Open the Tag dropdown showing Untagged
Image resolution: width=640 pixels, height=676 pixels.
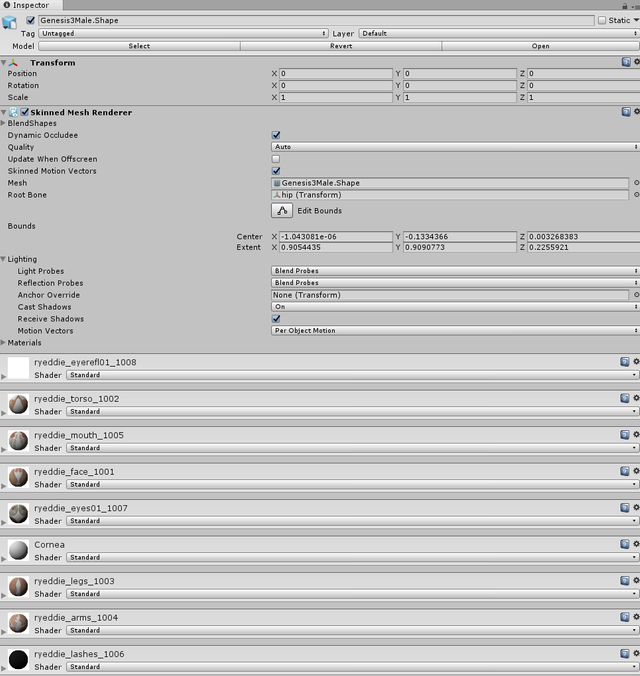pyautogui.click(x=183, y=33)
